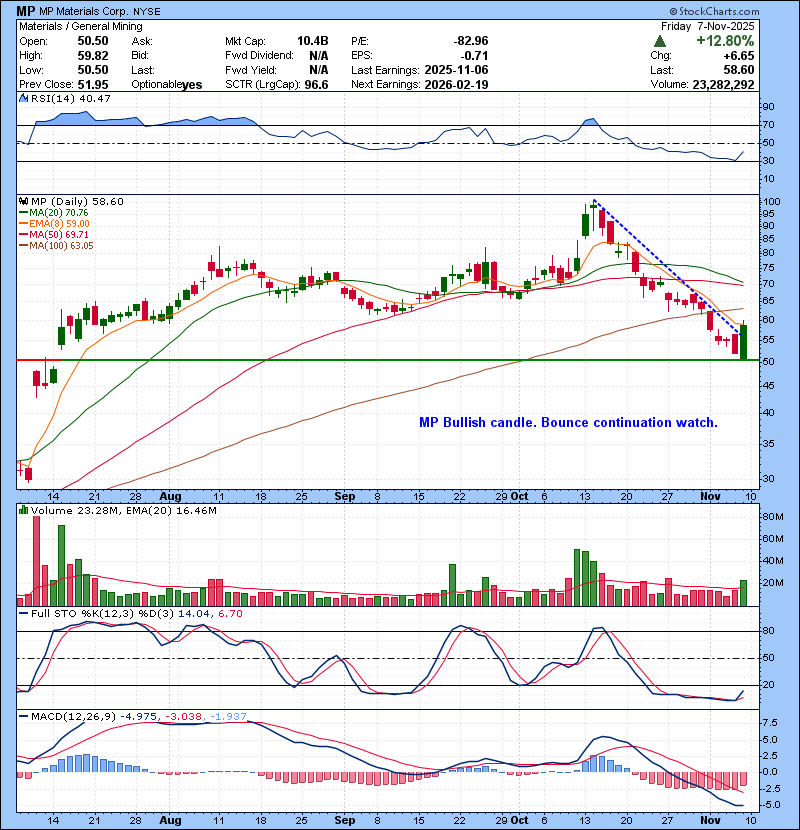
Task: Select the Open price value 50.50
Action: coord(93,41)
